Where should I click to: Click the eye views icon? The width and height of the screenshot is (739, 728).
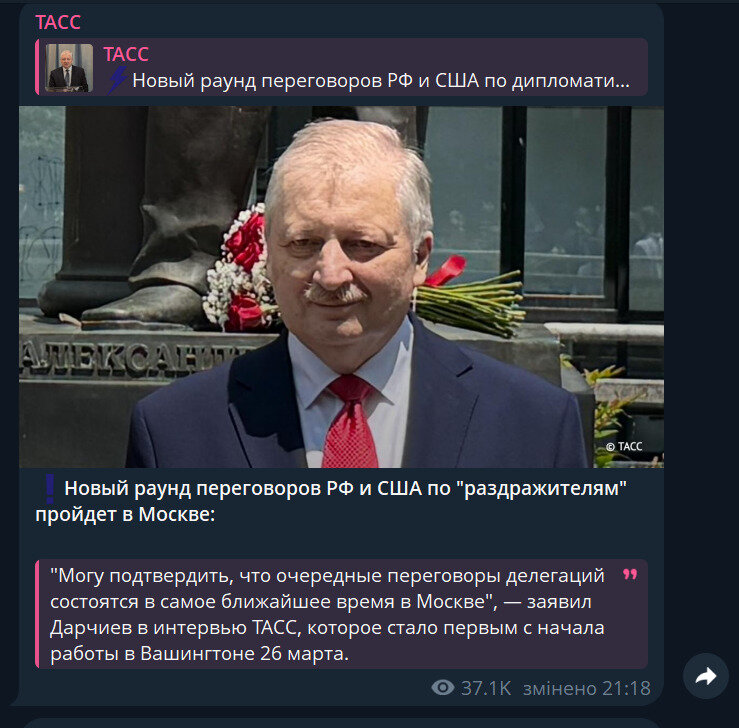click(443, 688)
